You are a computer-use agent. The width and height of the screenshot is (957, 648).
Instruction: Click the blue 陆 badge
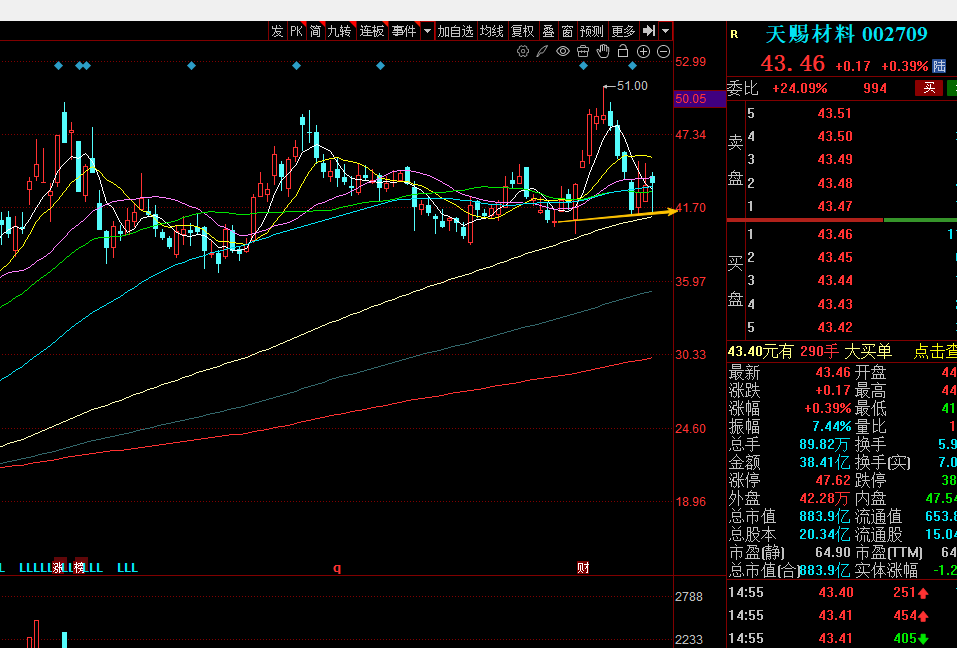pyautogui.click(x=939, y=66)
